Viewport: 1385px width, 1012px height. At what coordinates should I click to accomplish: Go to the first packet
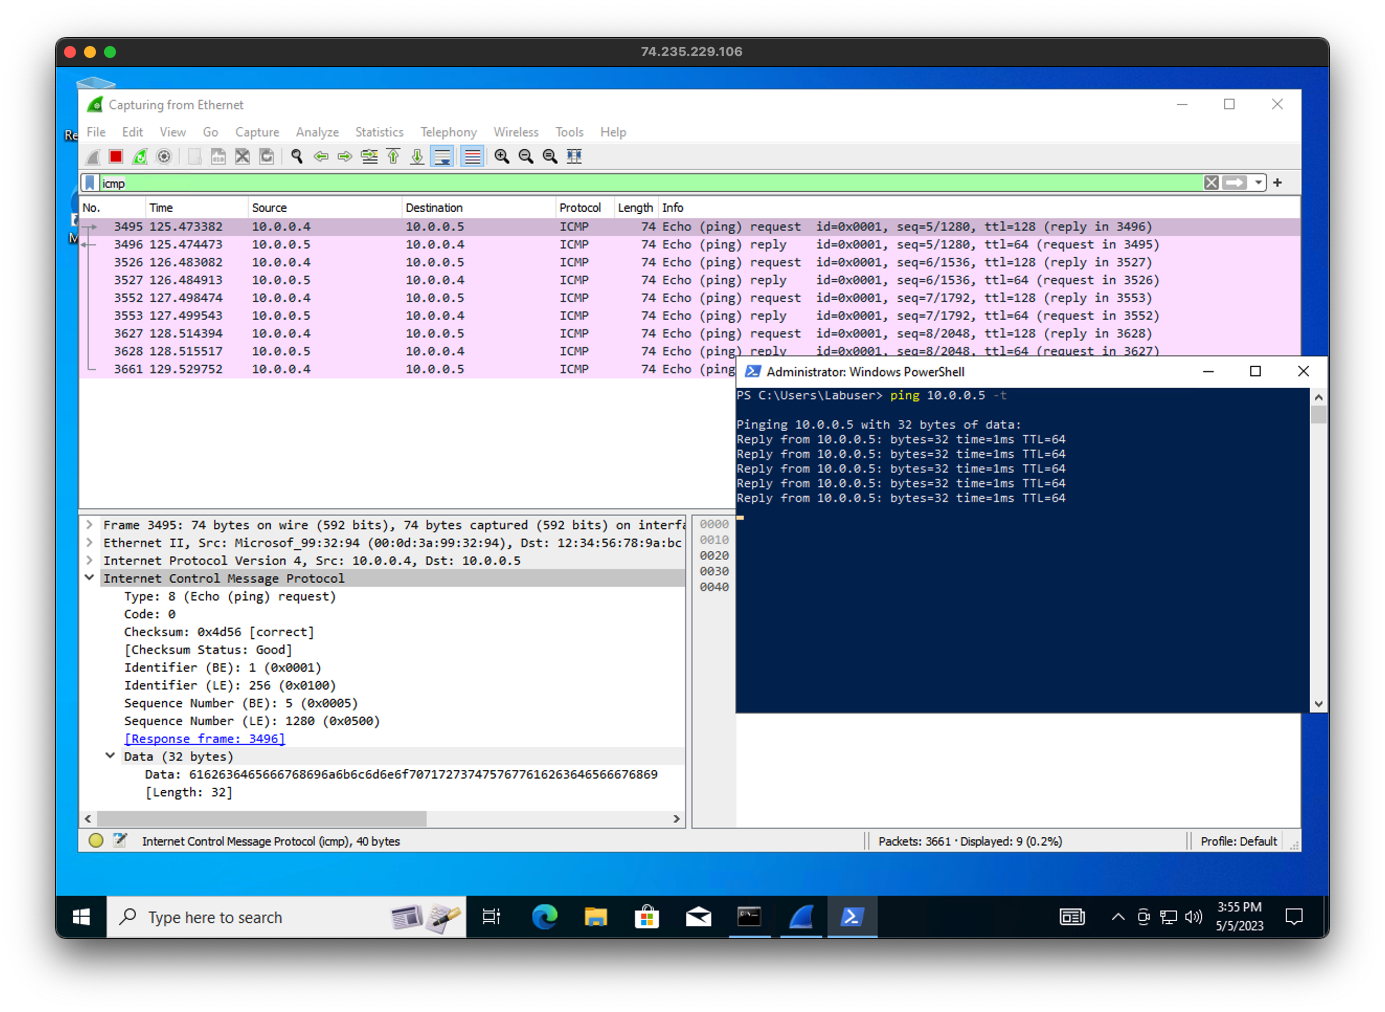tap(392, 156)
